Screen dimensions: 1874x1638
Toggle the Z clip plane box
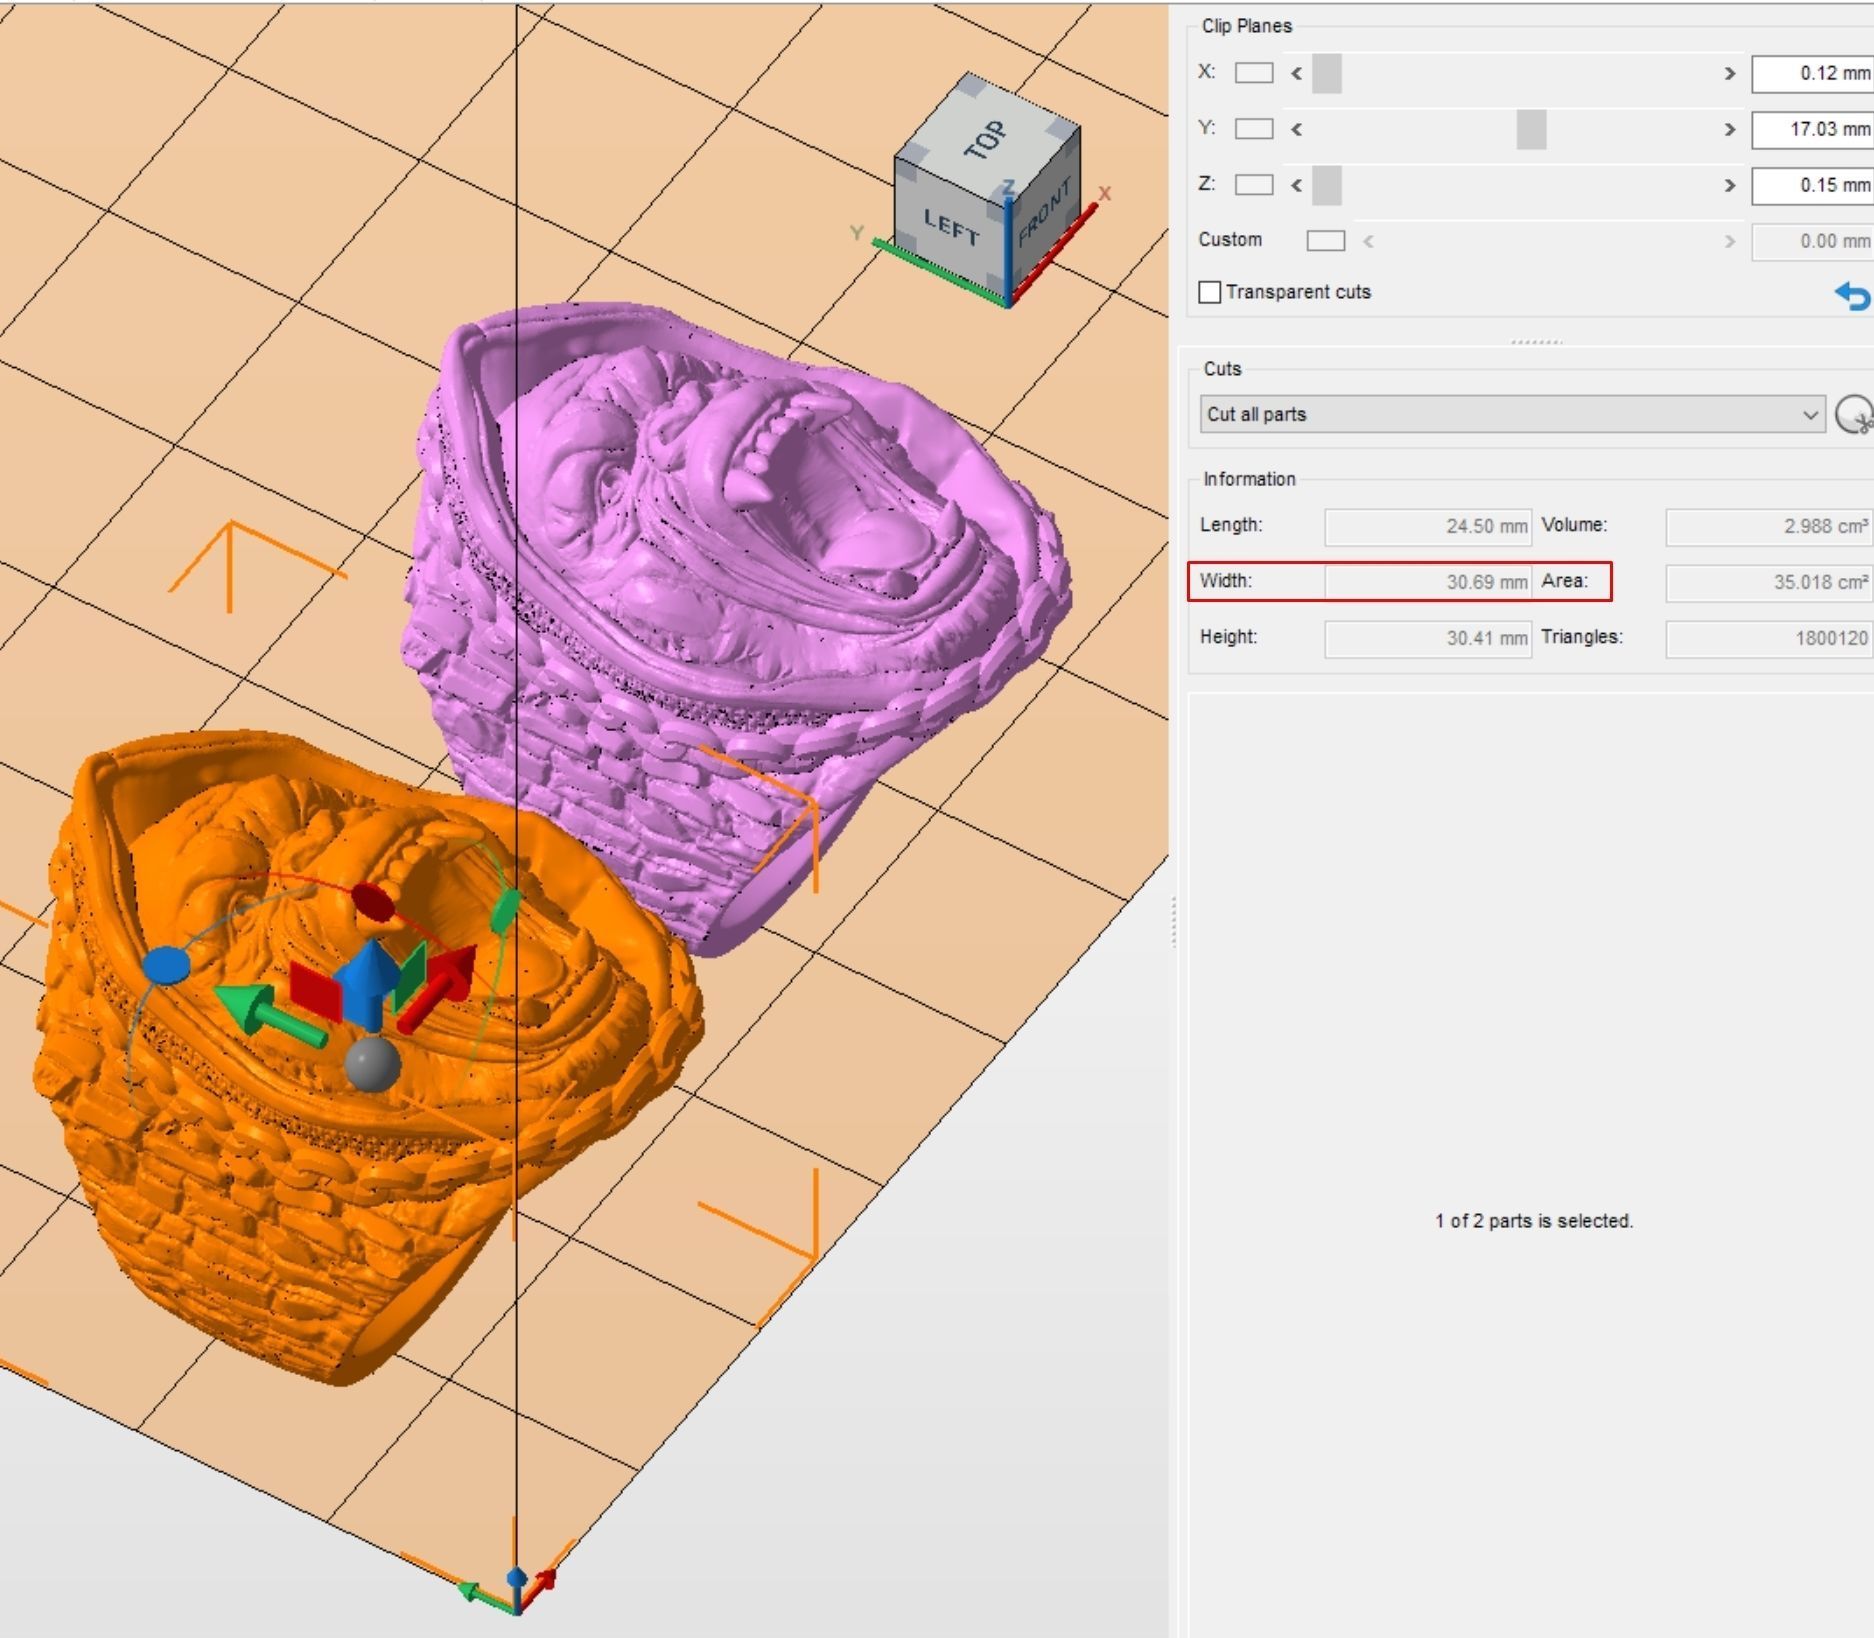click(1254, 185)
